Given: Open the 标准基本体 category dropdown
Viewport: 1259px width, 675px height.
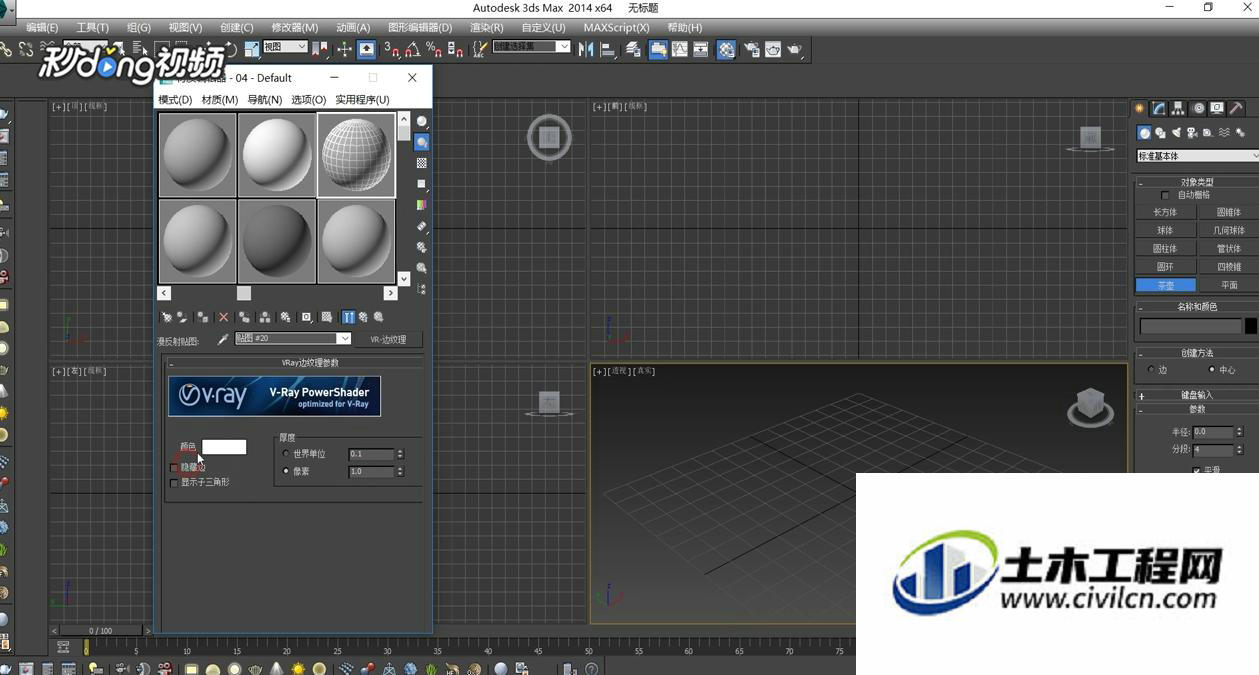Looking at the screenshot, I should click(1197, 156).
